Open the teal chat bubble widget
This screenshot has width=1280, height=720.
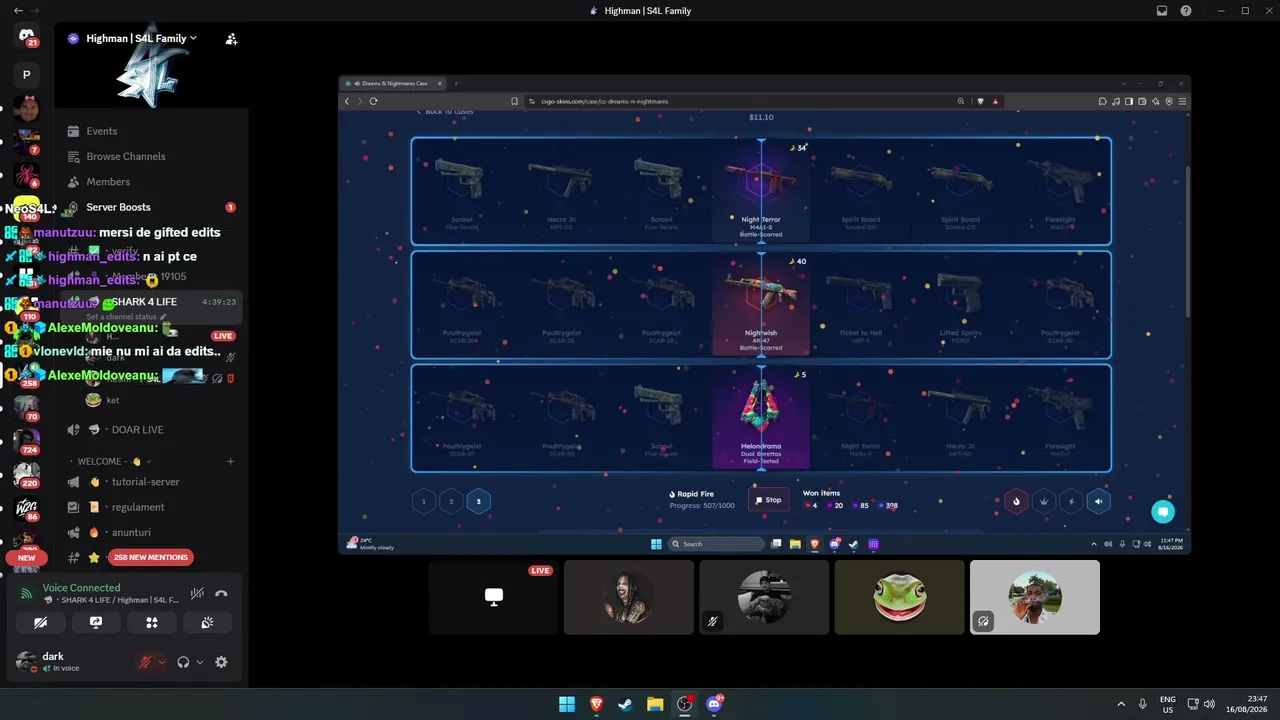coord(1162,512)
